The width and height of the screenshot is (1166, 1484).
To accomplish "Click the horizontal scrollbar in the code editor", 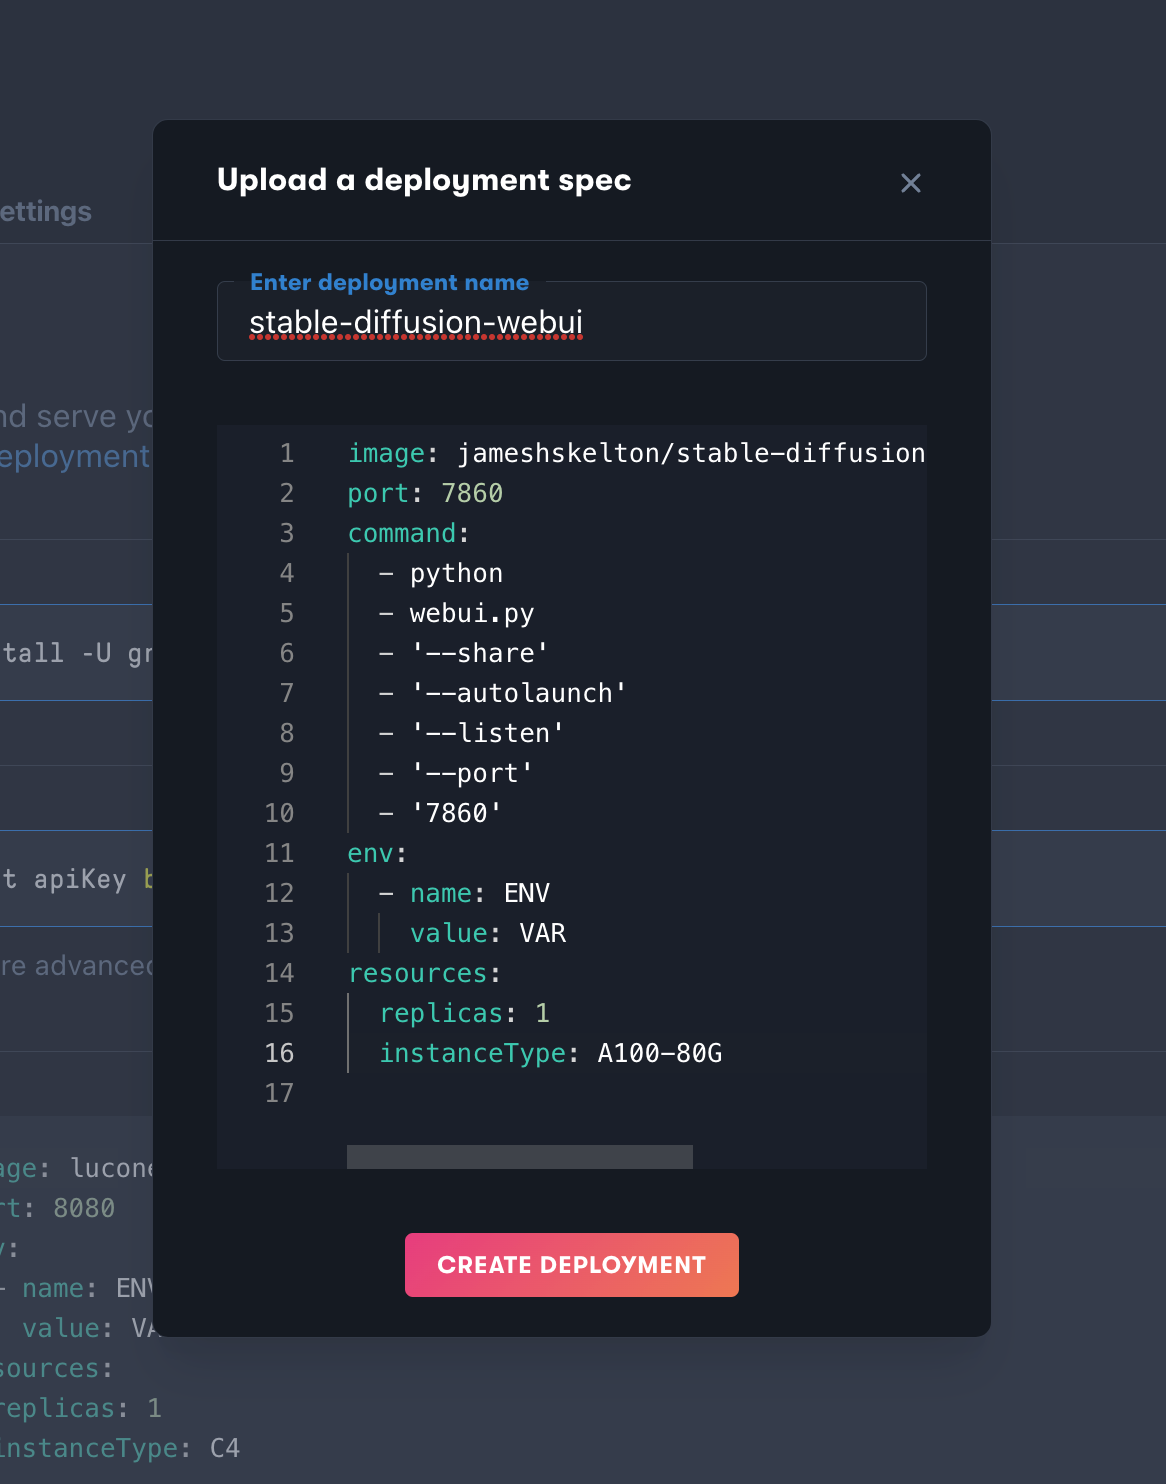I will 520,1157.
